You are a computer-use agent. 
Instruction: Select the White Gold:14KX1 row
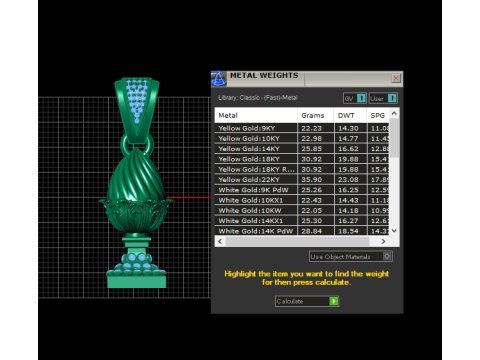(x=302, y=221)
